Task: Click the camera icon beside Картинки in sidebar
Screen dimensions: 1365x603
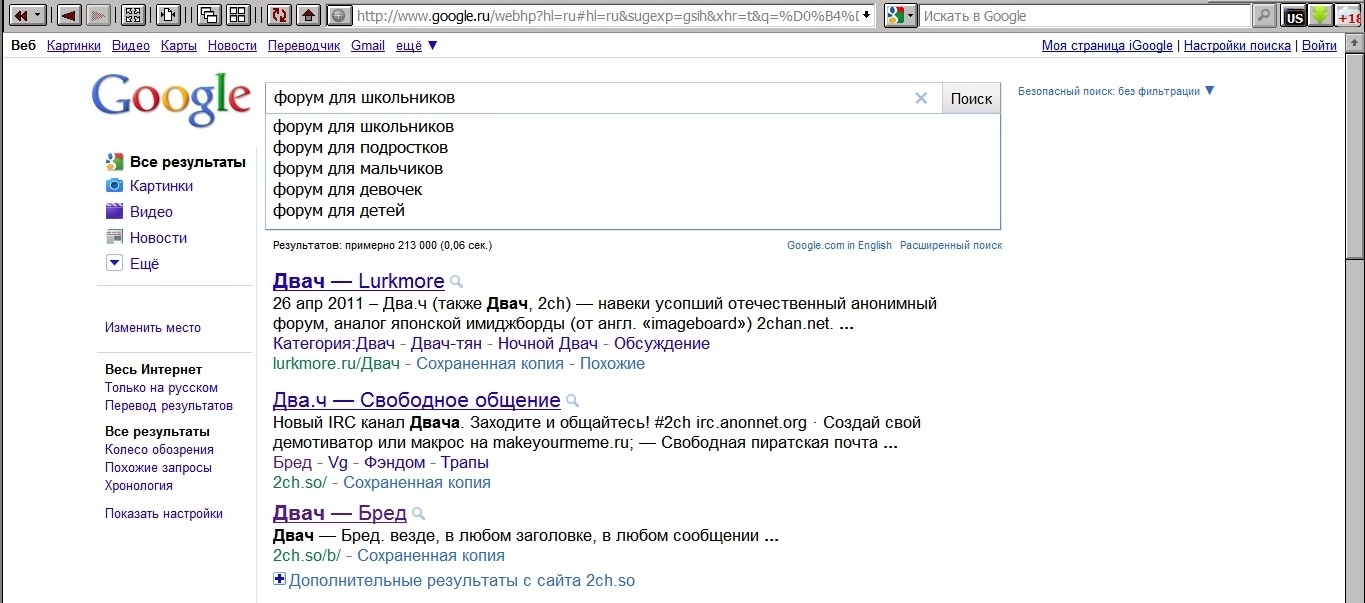Action: pos(114,186)
